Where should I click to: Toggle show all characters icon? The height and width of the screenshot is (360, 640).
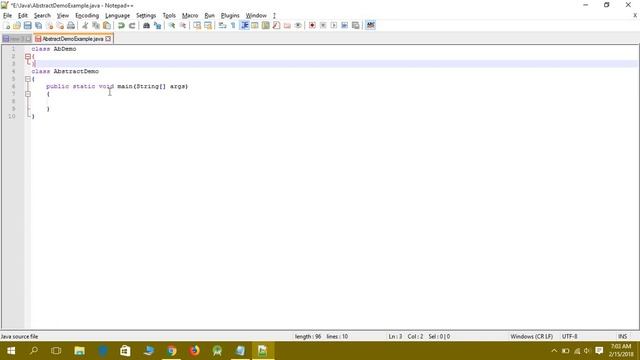tap(233, 25)
